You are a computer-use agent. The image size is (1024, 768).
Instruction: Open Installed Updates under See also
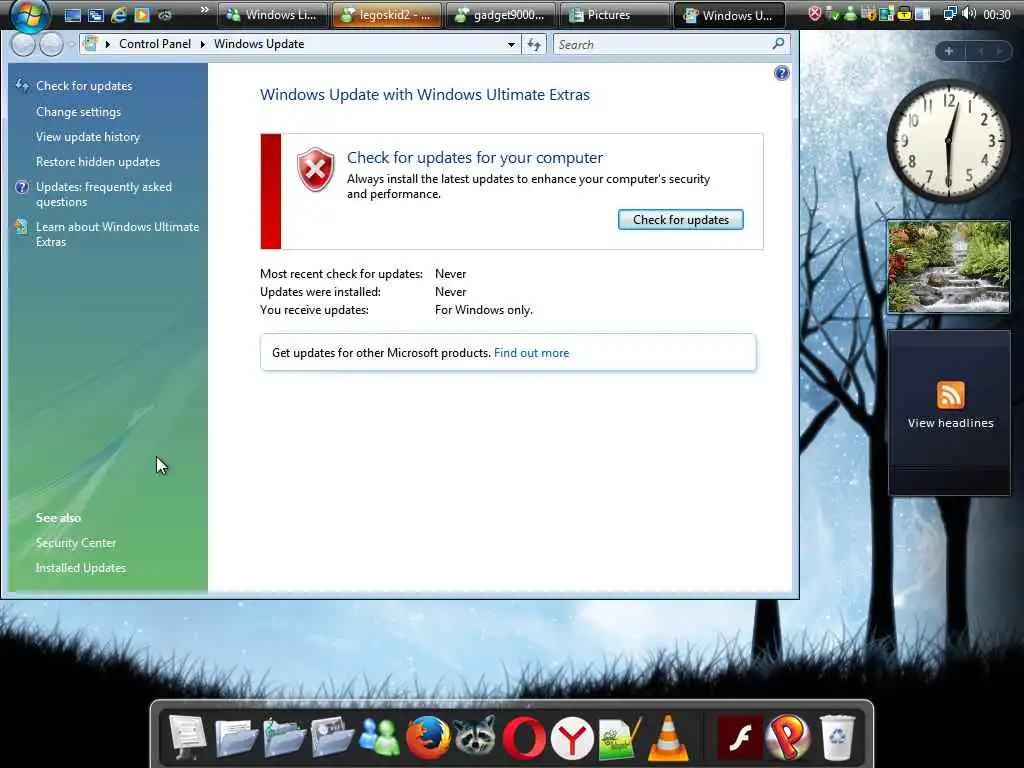81,568
